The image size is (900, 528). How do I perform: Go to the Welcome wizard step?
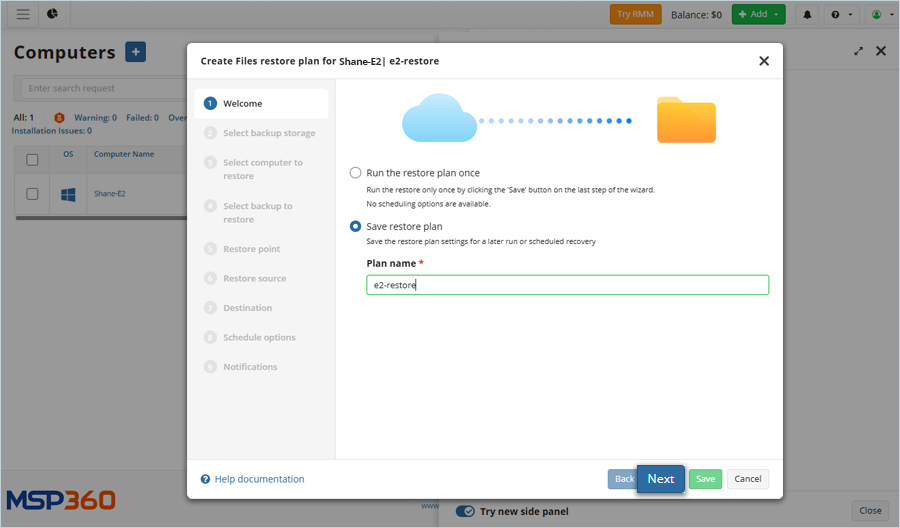point(243,104)
